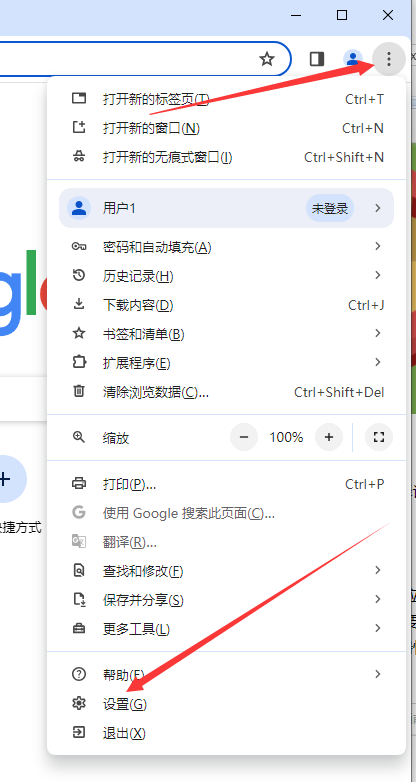Select 下载内容 menu item

coord(226,305)
